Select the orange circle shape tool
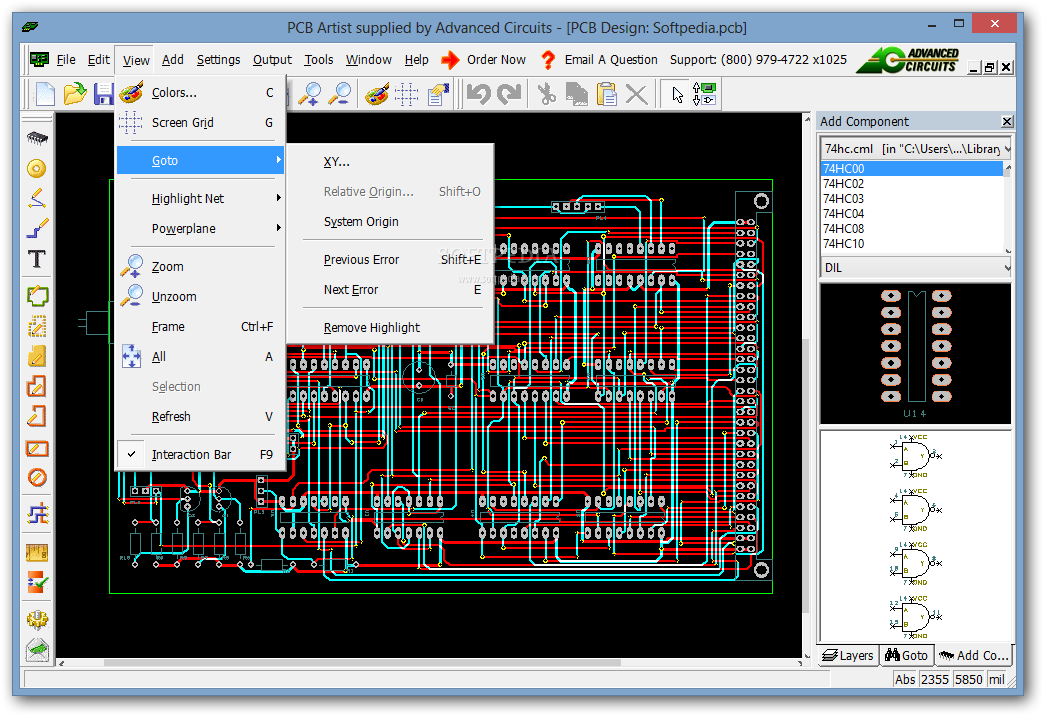 [37, 478]
